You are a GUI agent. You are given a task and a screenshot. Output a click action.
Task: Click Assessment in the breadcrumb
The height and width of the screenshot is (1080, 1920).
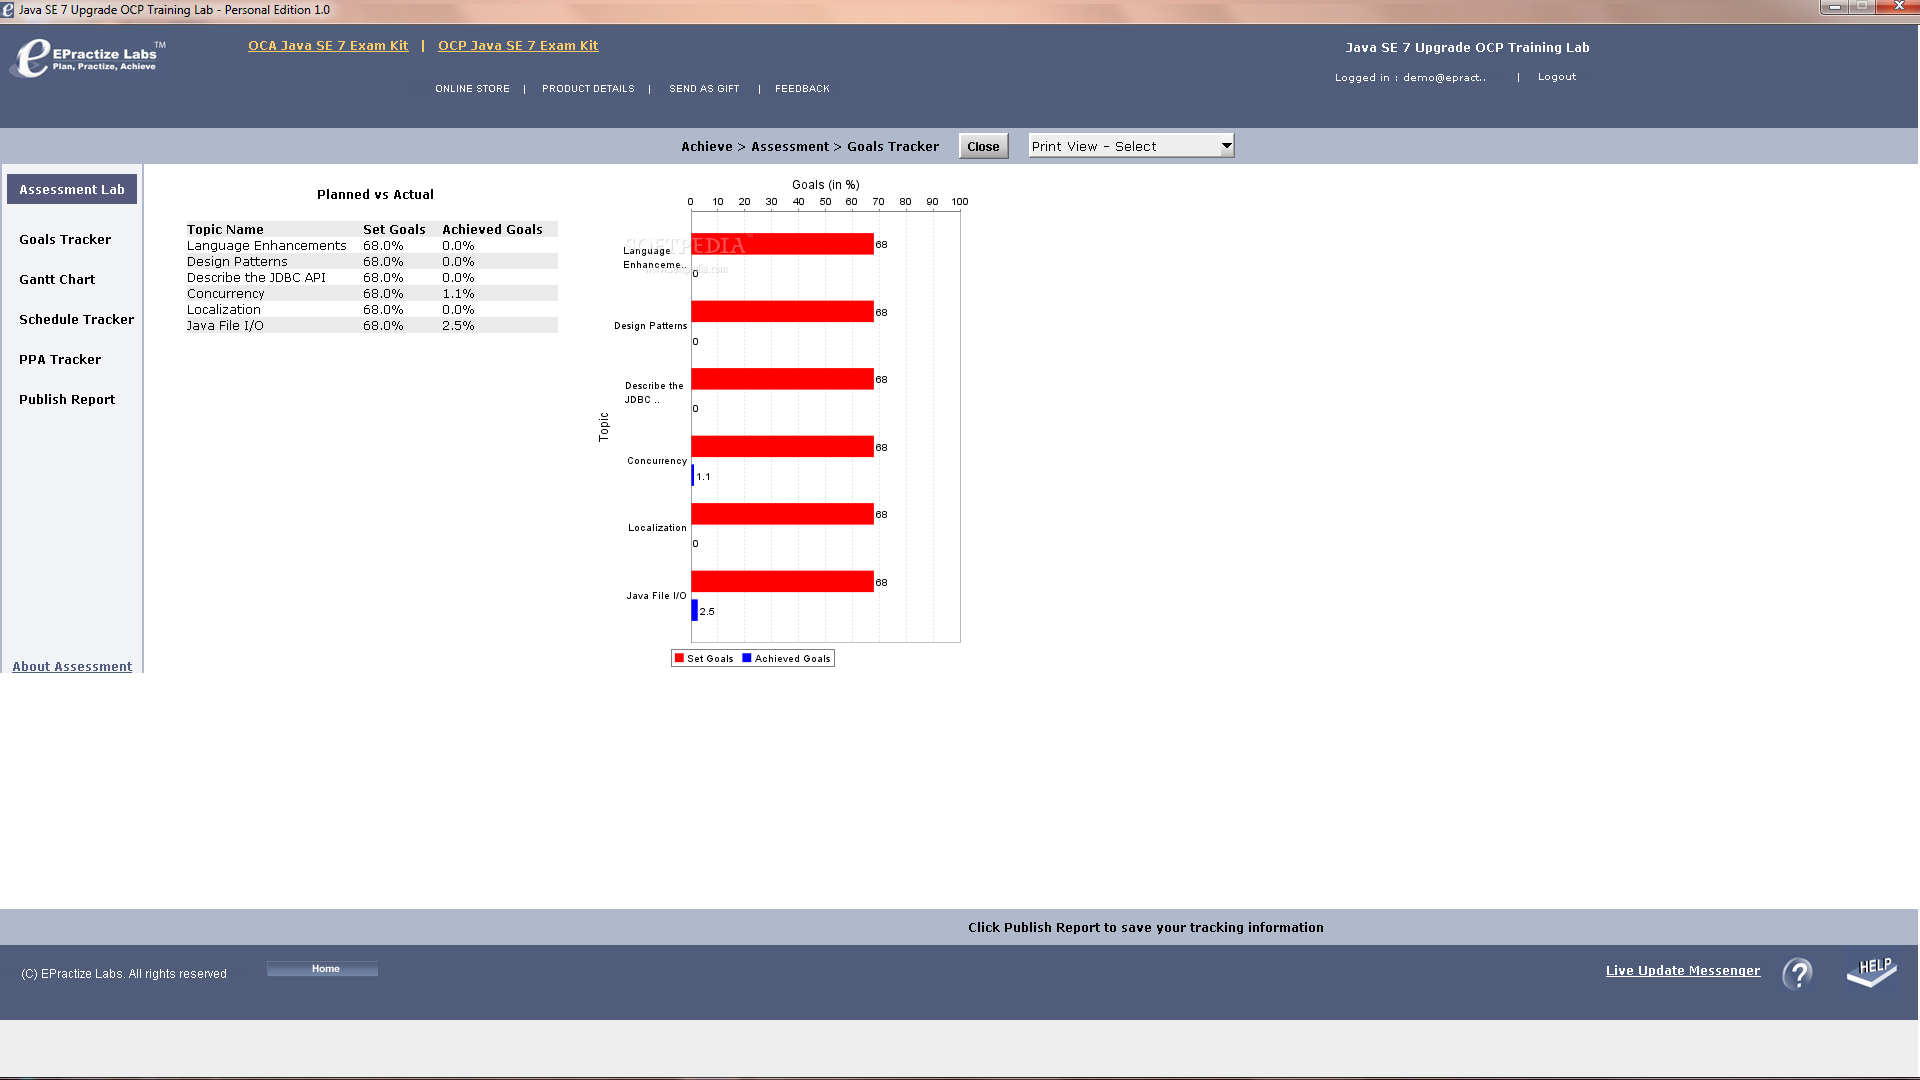(790, 146)
